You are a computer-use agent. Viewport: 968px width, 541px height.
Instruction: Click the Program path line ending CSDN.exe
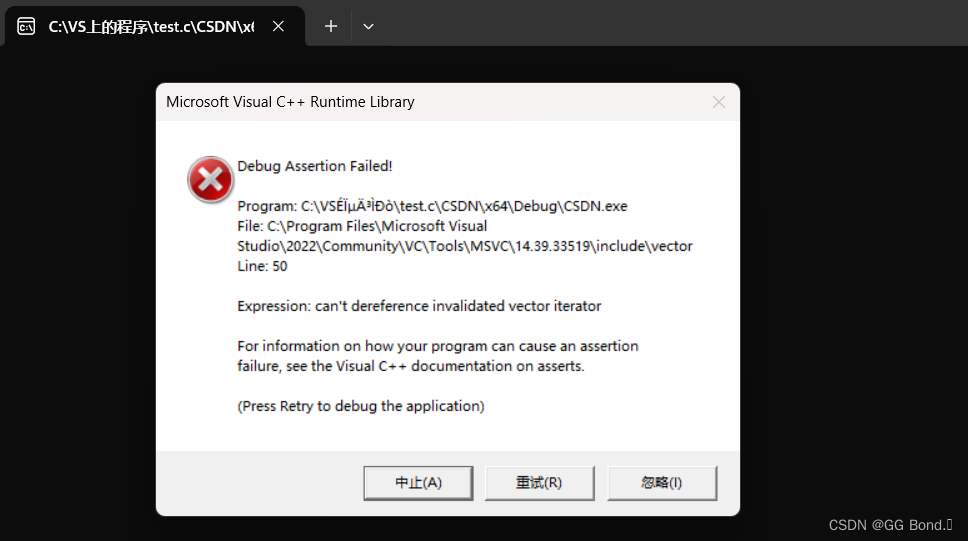[432, 206]
